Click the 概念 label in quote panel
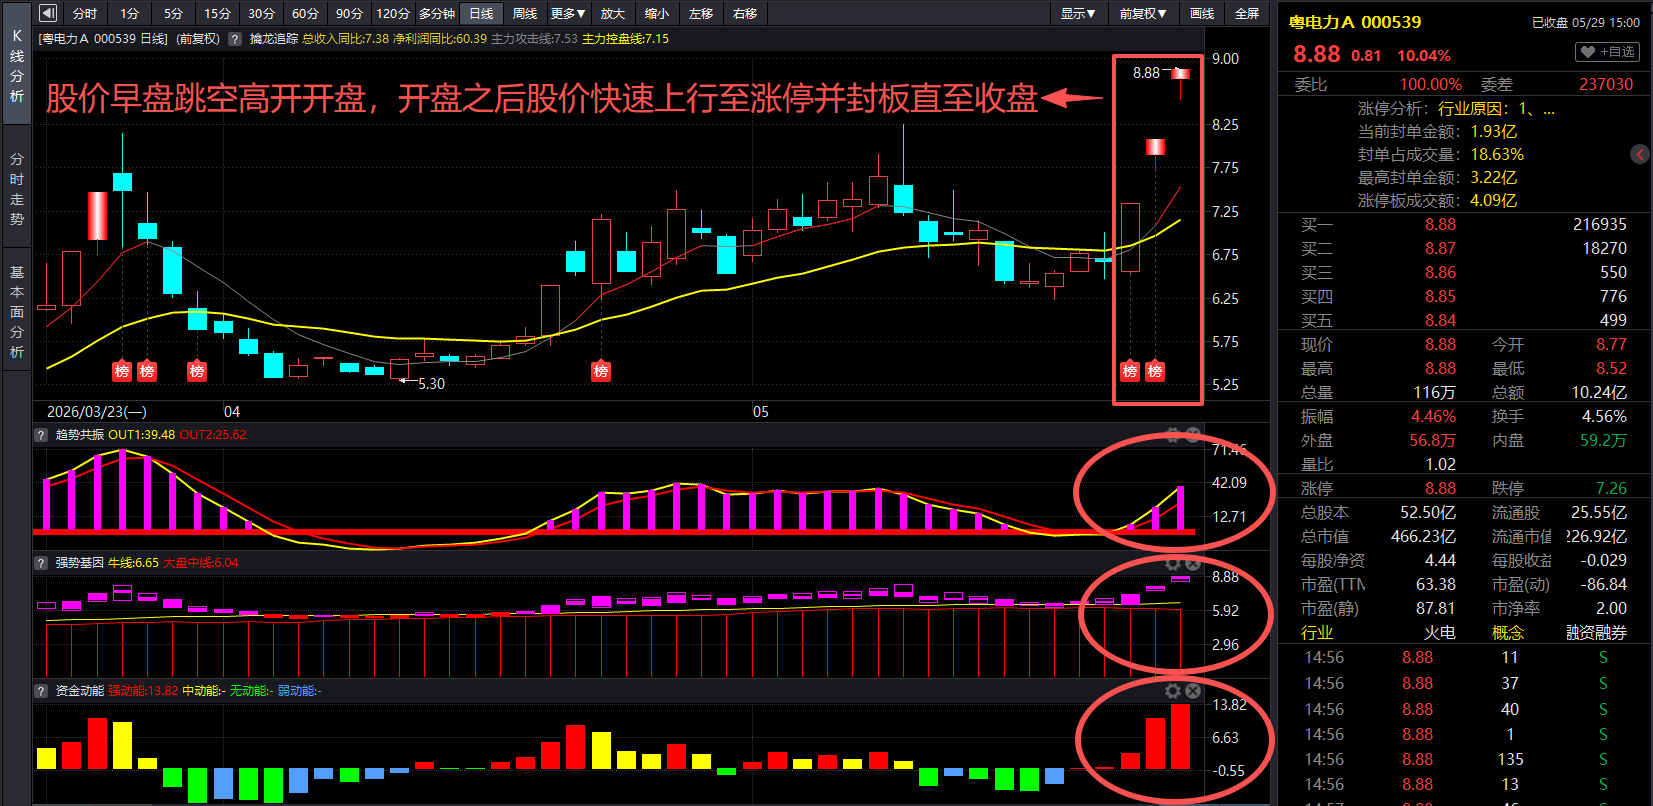1653x806 pixels. click(1508, 632)
